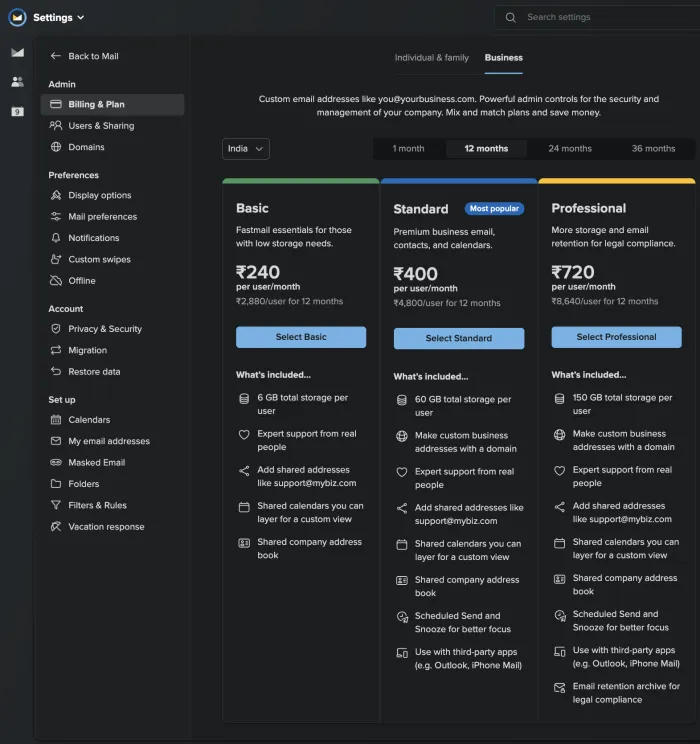Select the 1 month billing period
Screen dimensions: 700x744
(408, 149)
